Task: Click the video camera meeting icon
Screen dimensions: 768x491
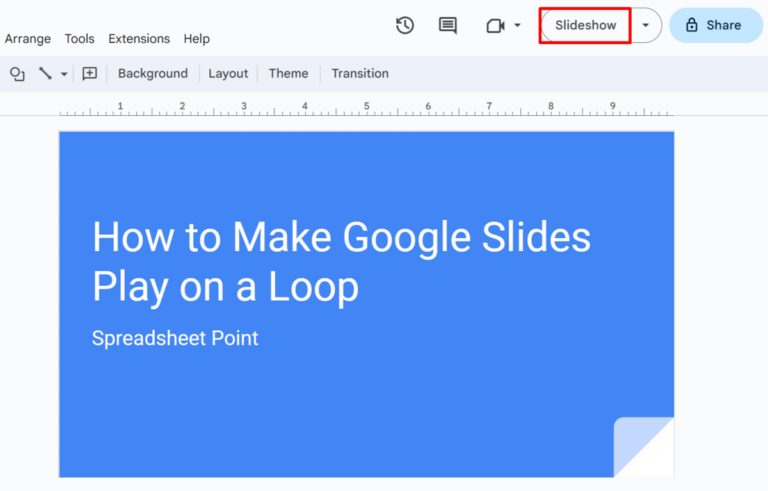Action: pyautogui.click(x=495, y=25)
